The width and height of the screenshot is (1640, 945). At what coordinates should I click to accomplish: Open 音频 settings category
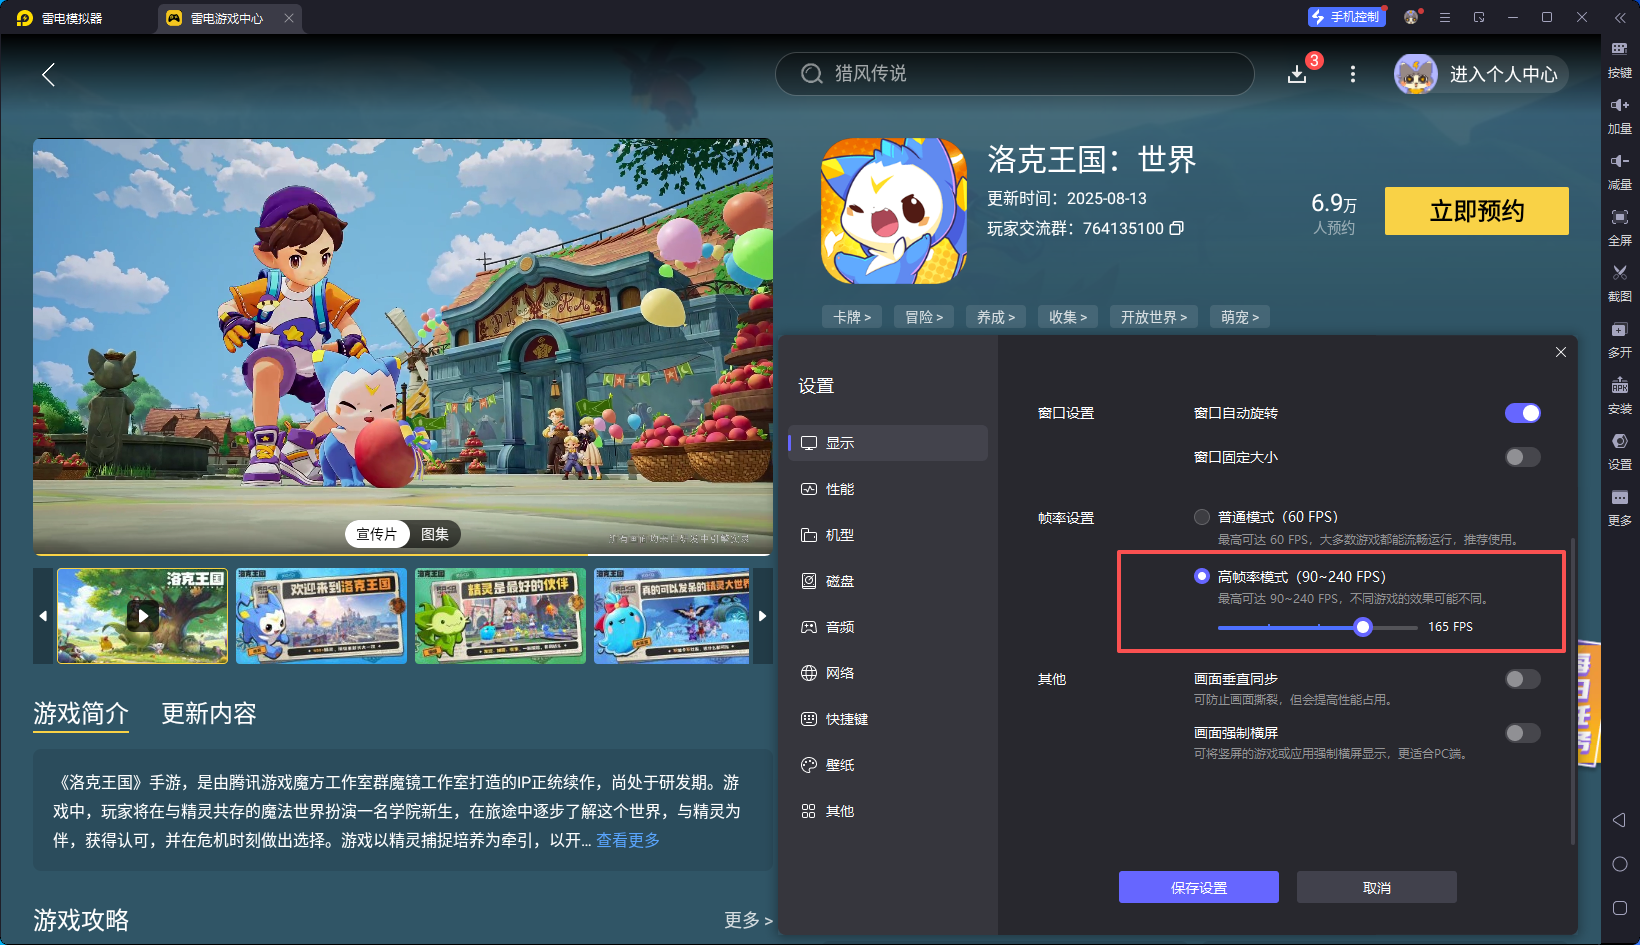(888, 627)
